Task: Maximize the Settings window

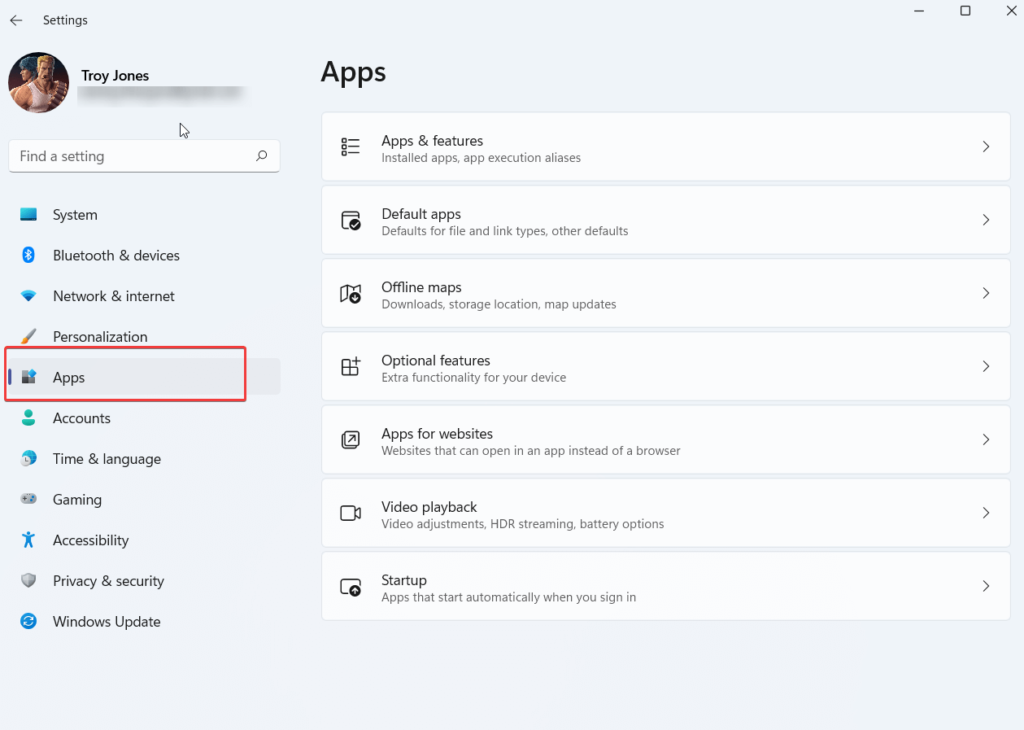Action: tap(965, 11)
